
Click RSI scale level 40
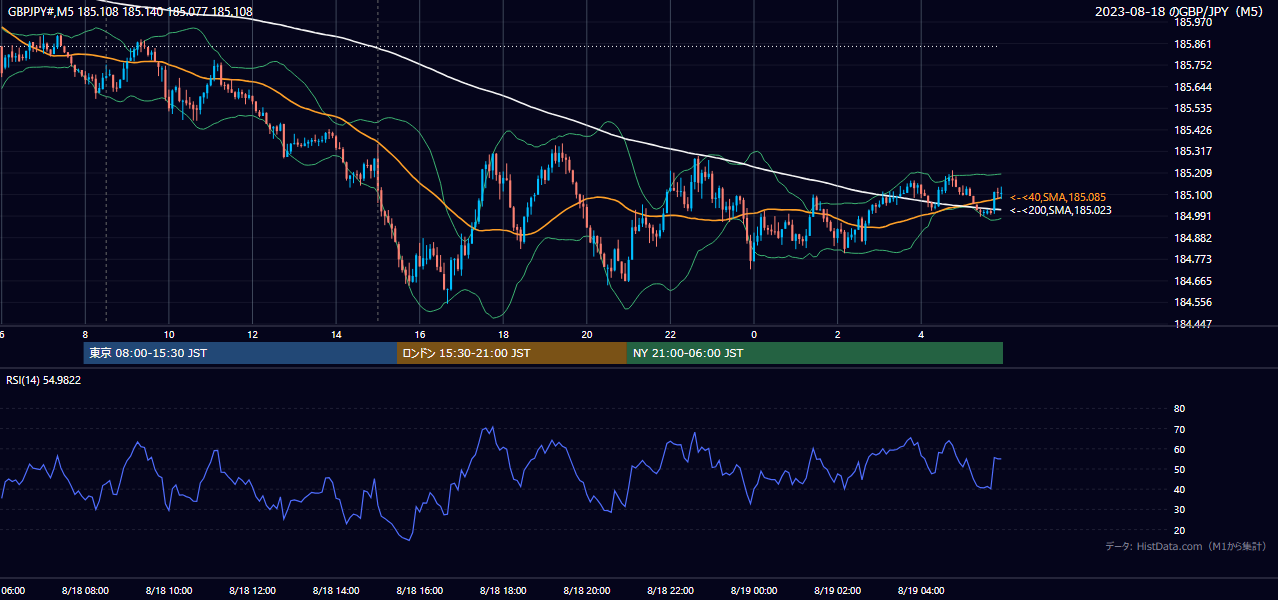coord(1179,489)
